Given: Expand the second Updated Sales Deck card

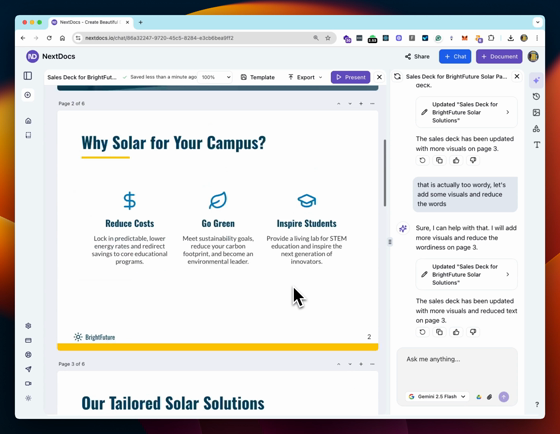Looking at the screenshot, I should (466, 274).
